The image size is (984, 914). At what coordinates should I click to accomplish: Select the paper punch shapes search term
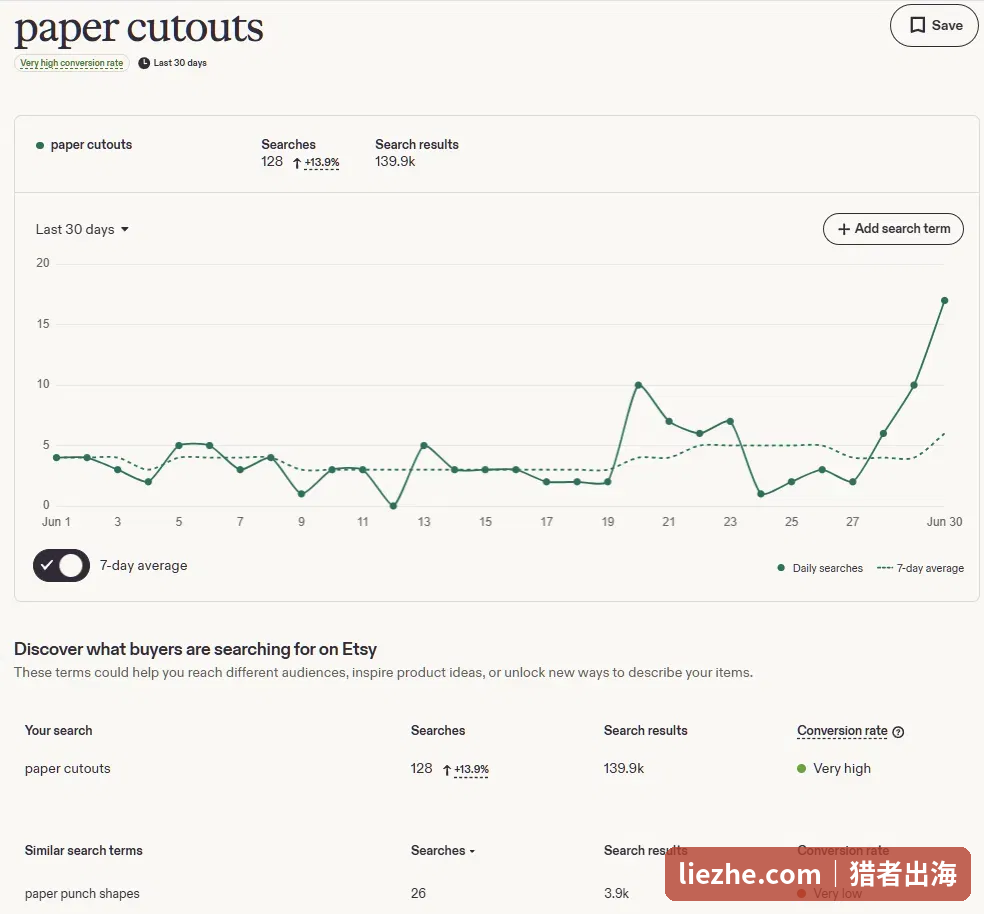[82, 893]
